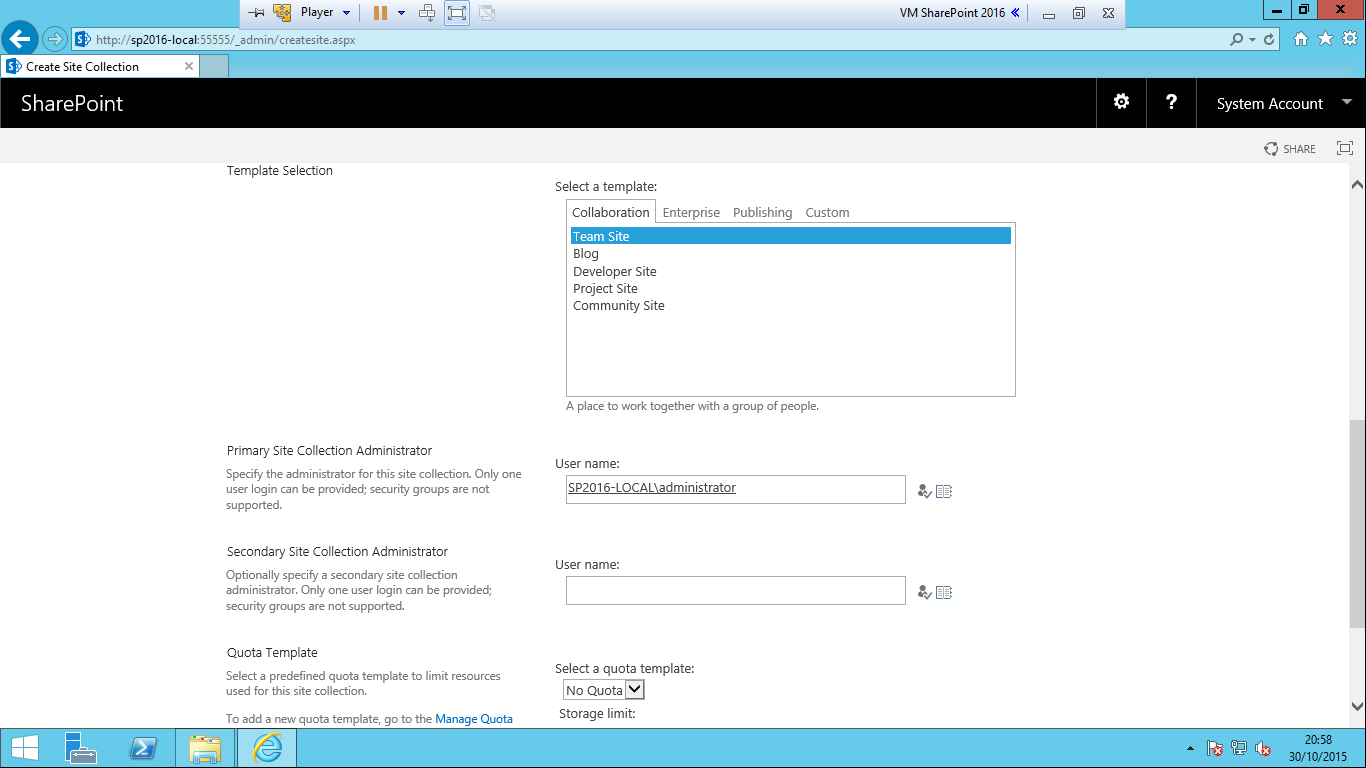This screenshot has width=1366, height=768.
Task: Close the Create Site Collection tab
Action: coord(188,66)
